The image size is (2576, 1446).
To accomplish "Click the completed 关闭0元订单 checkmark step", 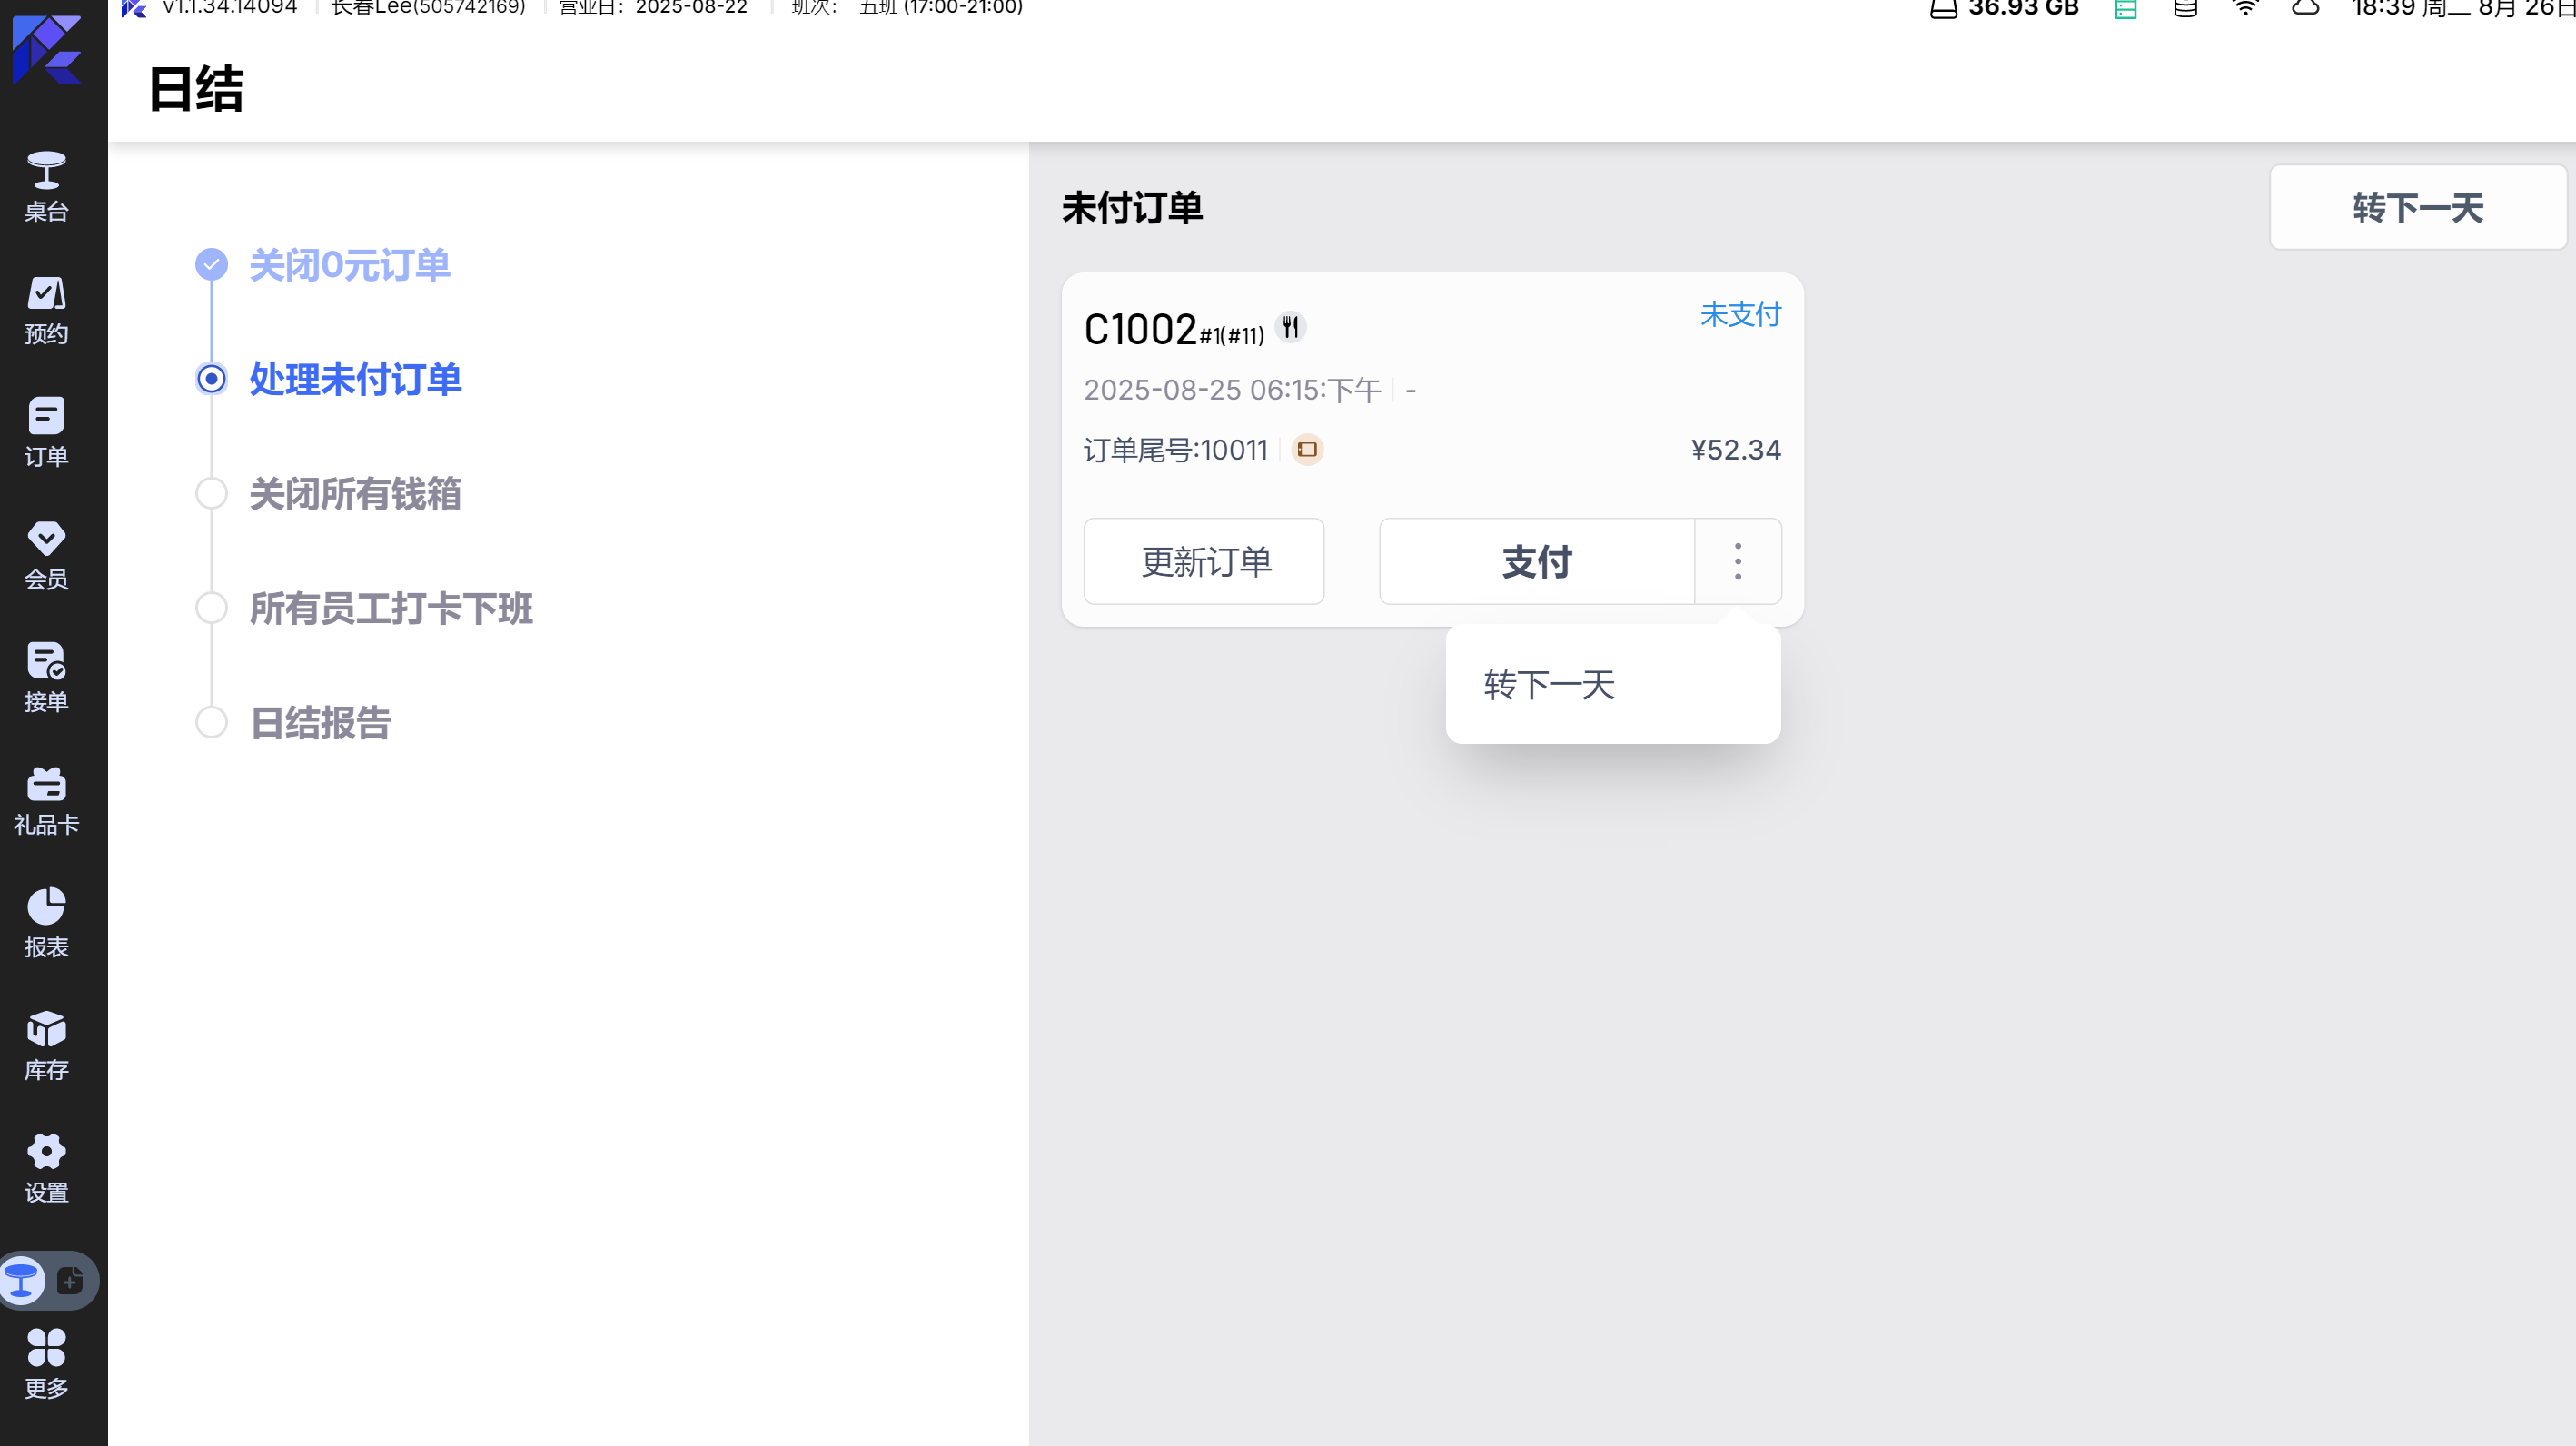I will point(211,265).
